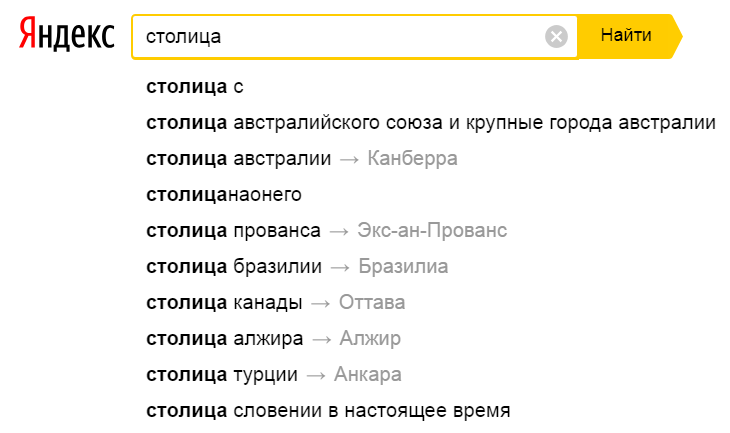The image size is (730, 433).
Task: Click the Анкара answer text
Action: (368, 374)
